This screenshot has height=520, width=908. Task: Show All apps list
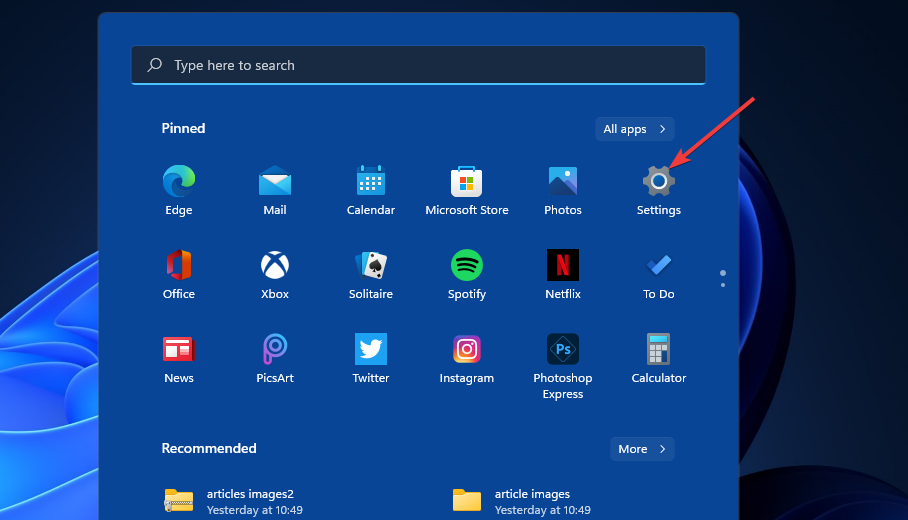coord(635,129)
